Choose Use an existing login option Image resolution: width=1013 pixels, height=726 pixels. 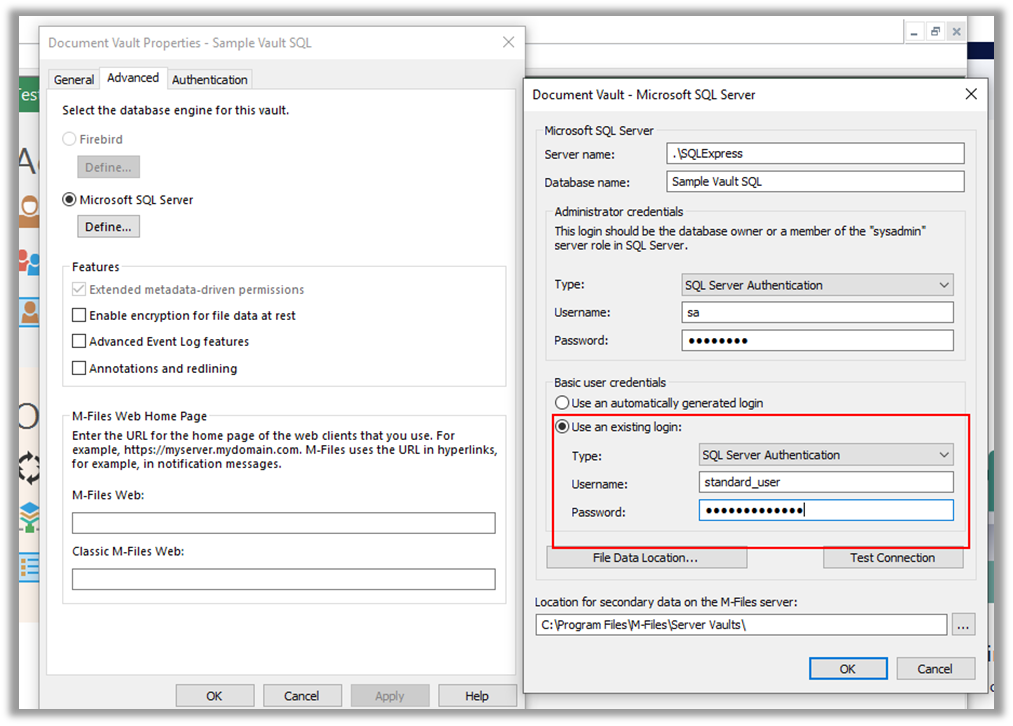(562, 427)
